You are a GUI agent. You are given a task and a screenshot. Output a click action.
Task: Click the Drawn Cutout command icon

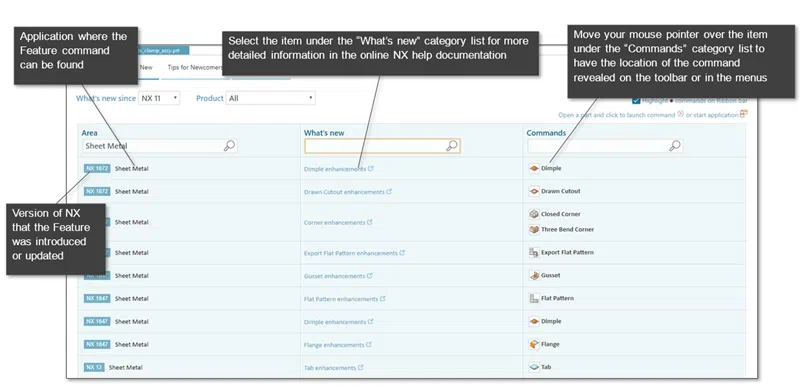[534, 191]
